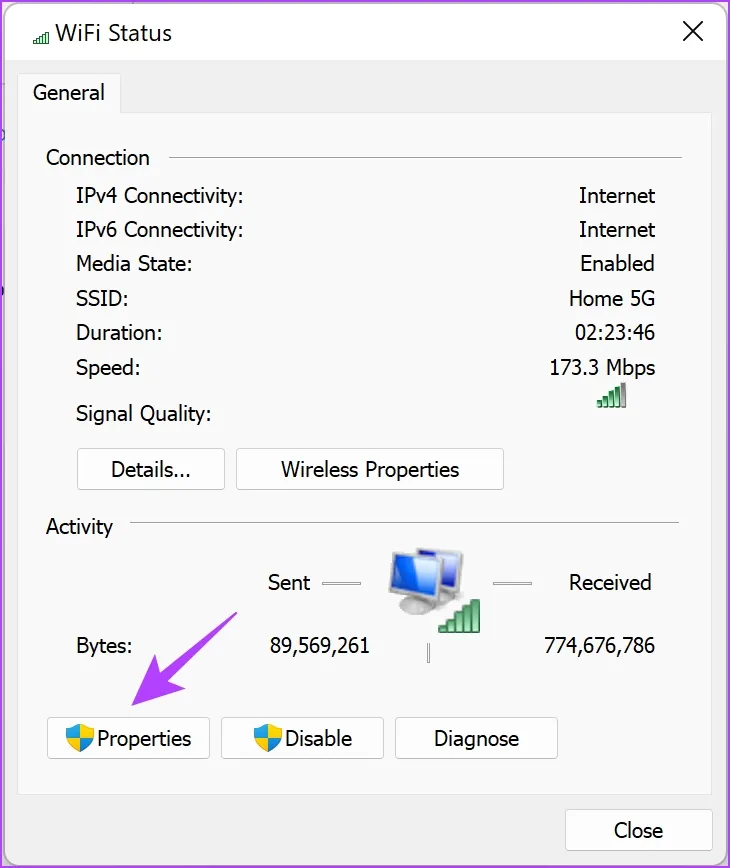Run Diagnose on the connection
The width and height of the screenshot is (730, 868).
click(x=476, y=739)
